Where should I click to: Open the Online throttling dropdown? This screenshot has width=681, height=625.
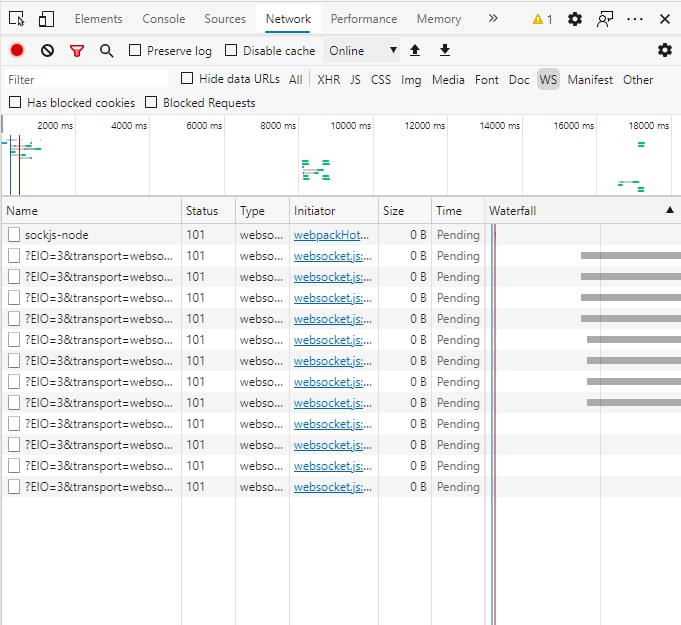[x=362, y=51]
